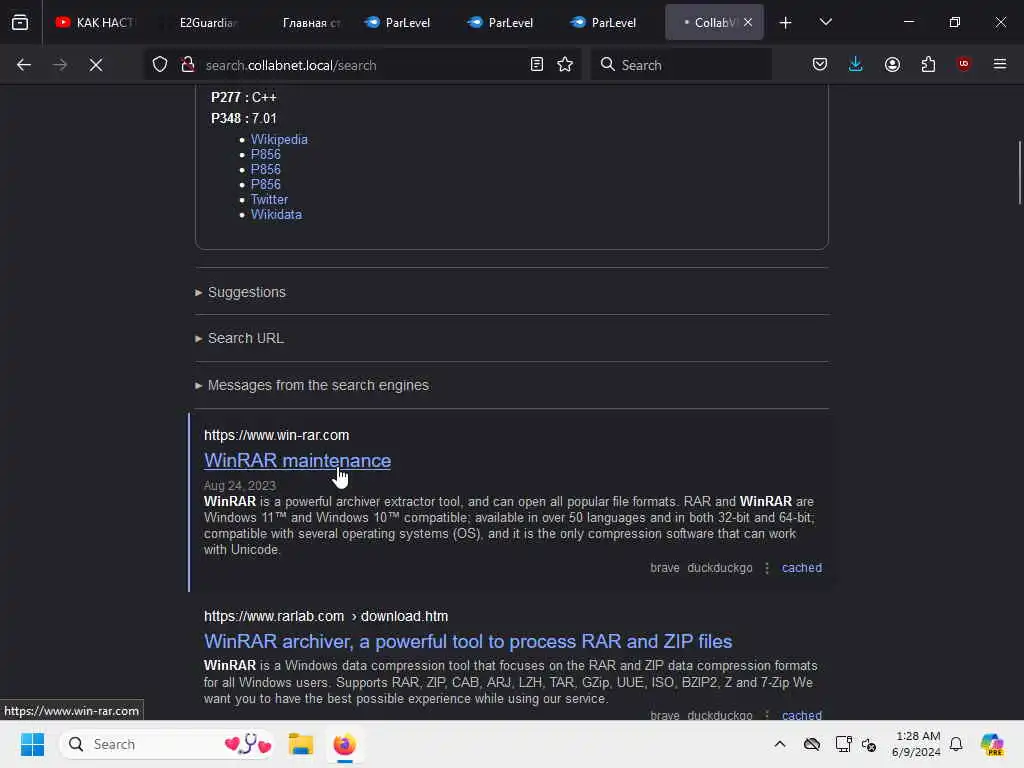The image size is (1024, 768).
Task: Expand the Search URL section
Action: coord(239,338)
